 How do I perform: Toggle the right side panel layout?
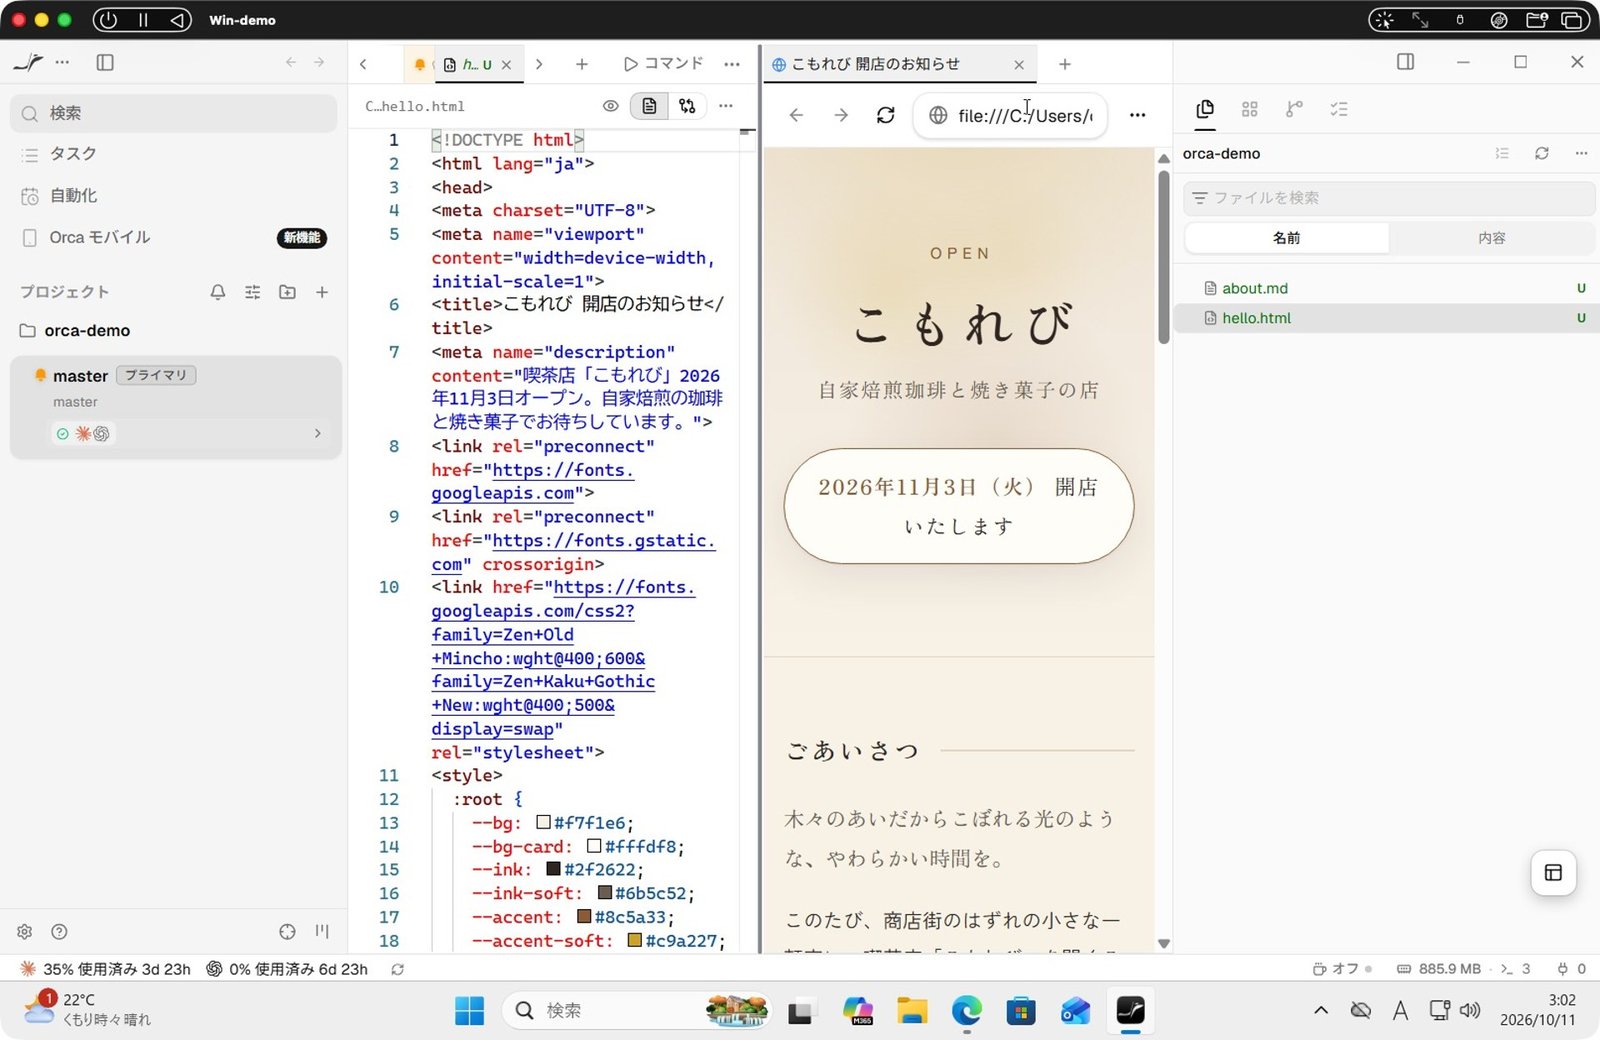click(1405, 62)
